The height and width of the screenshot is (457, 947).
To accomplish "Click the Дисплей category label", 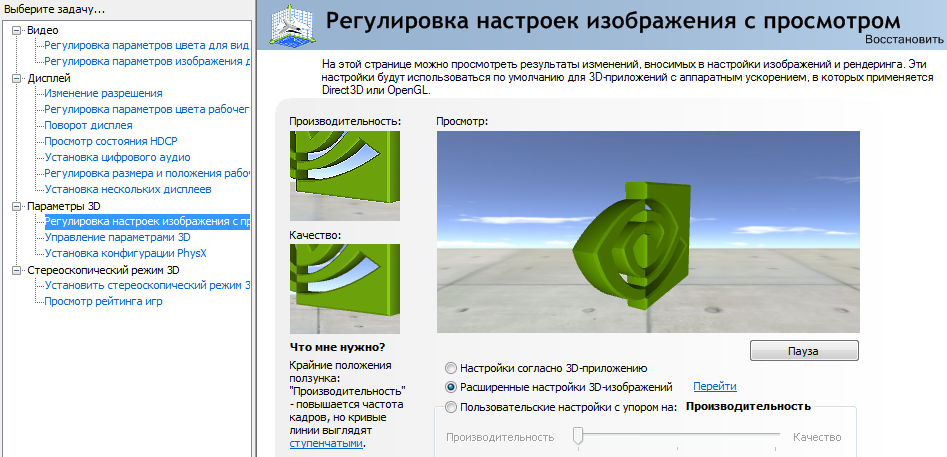I will (x=49, y=78).
